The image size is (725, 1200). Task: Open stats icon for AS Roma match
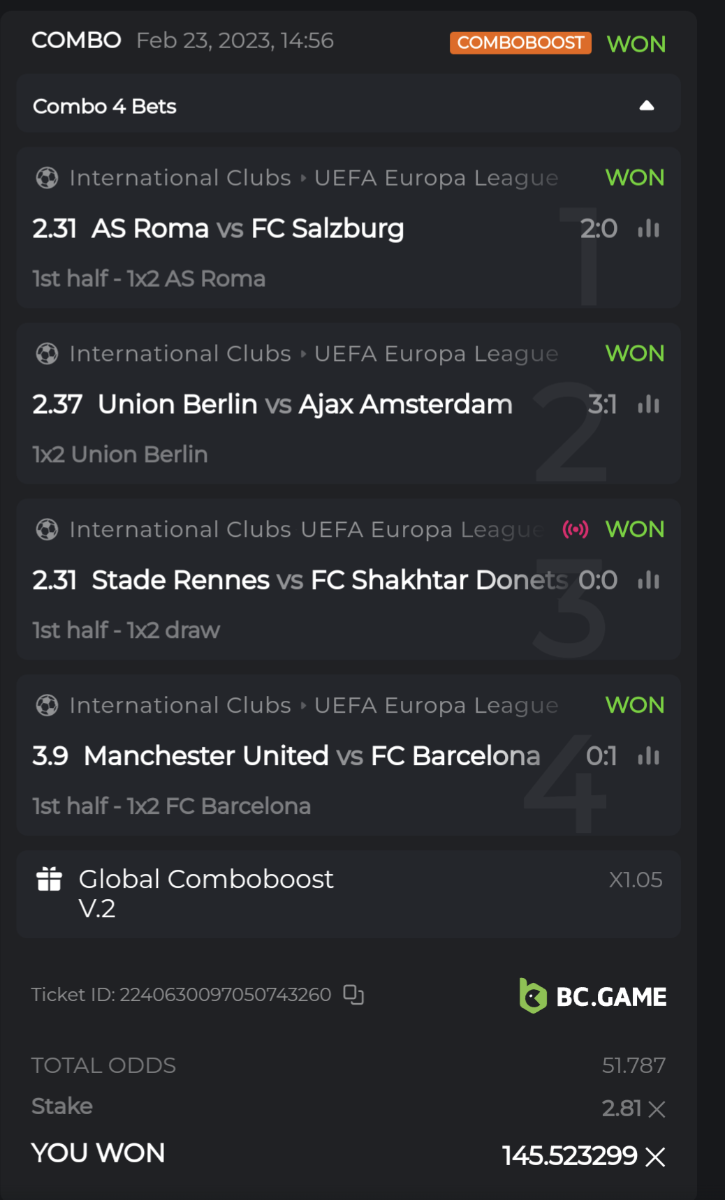[649, 229]
